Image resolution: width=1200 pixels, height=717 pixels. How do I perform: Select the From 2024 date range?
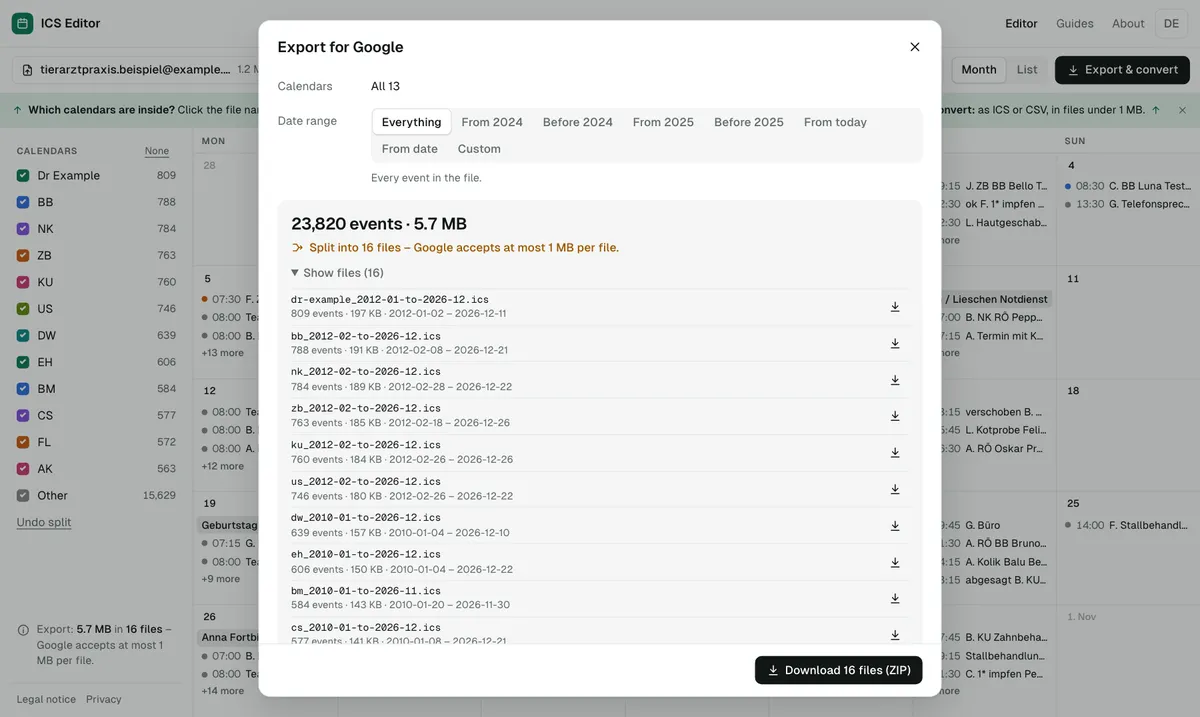tap(492, 122)
